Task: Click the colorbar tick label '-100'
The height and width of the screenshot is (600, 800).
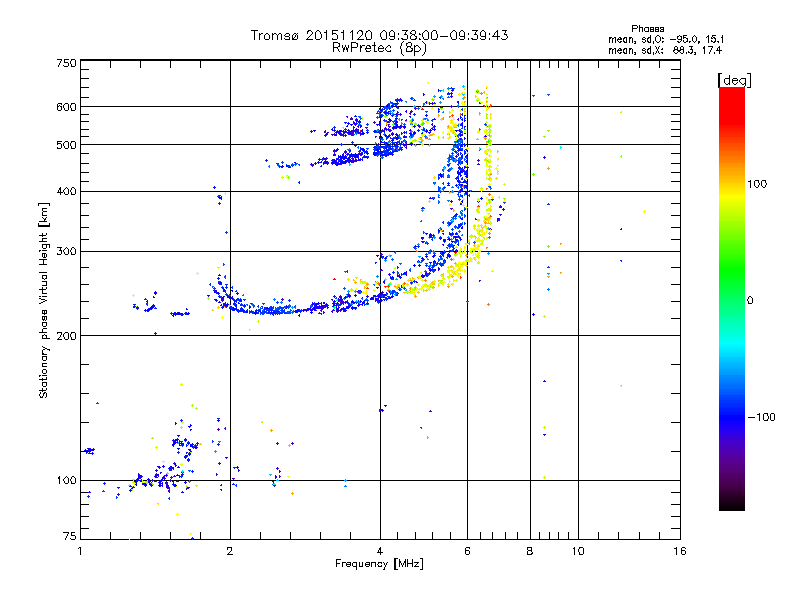Action: tap(761, 417)
